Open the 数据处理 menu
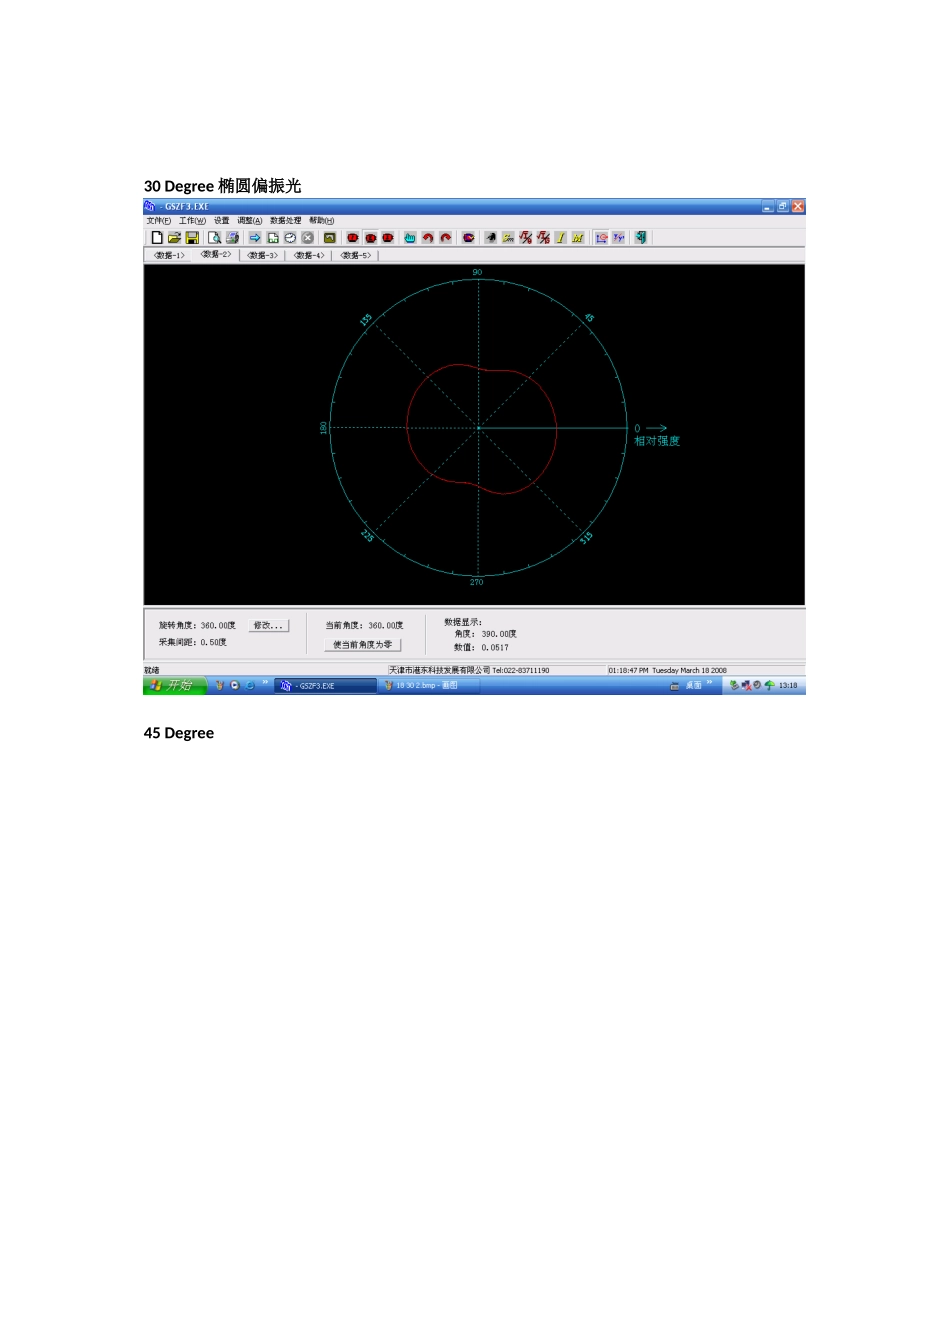Image resolution: width=950 pixels, height=1344 pixels. click(x=283, y=220)
